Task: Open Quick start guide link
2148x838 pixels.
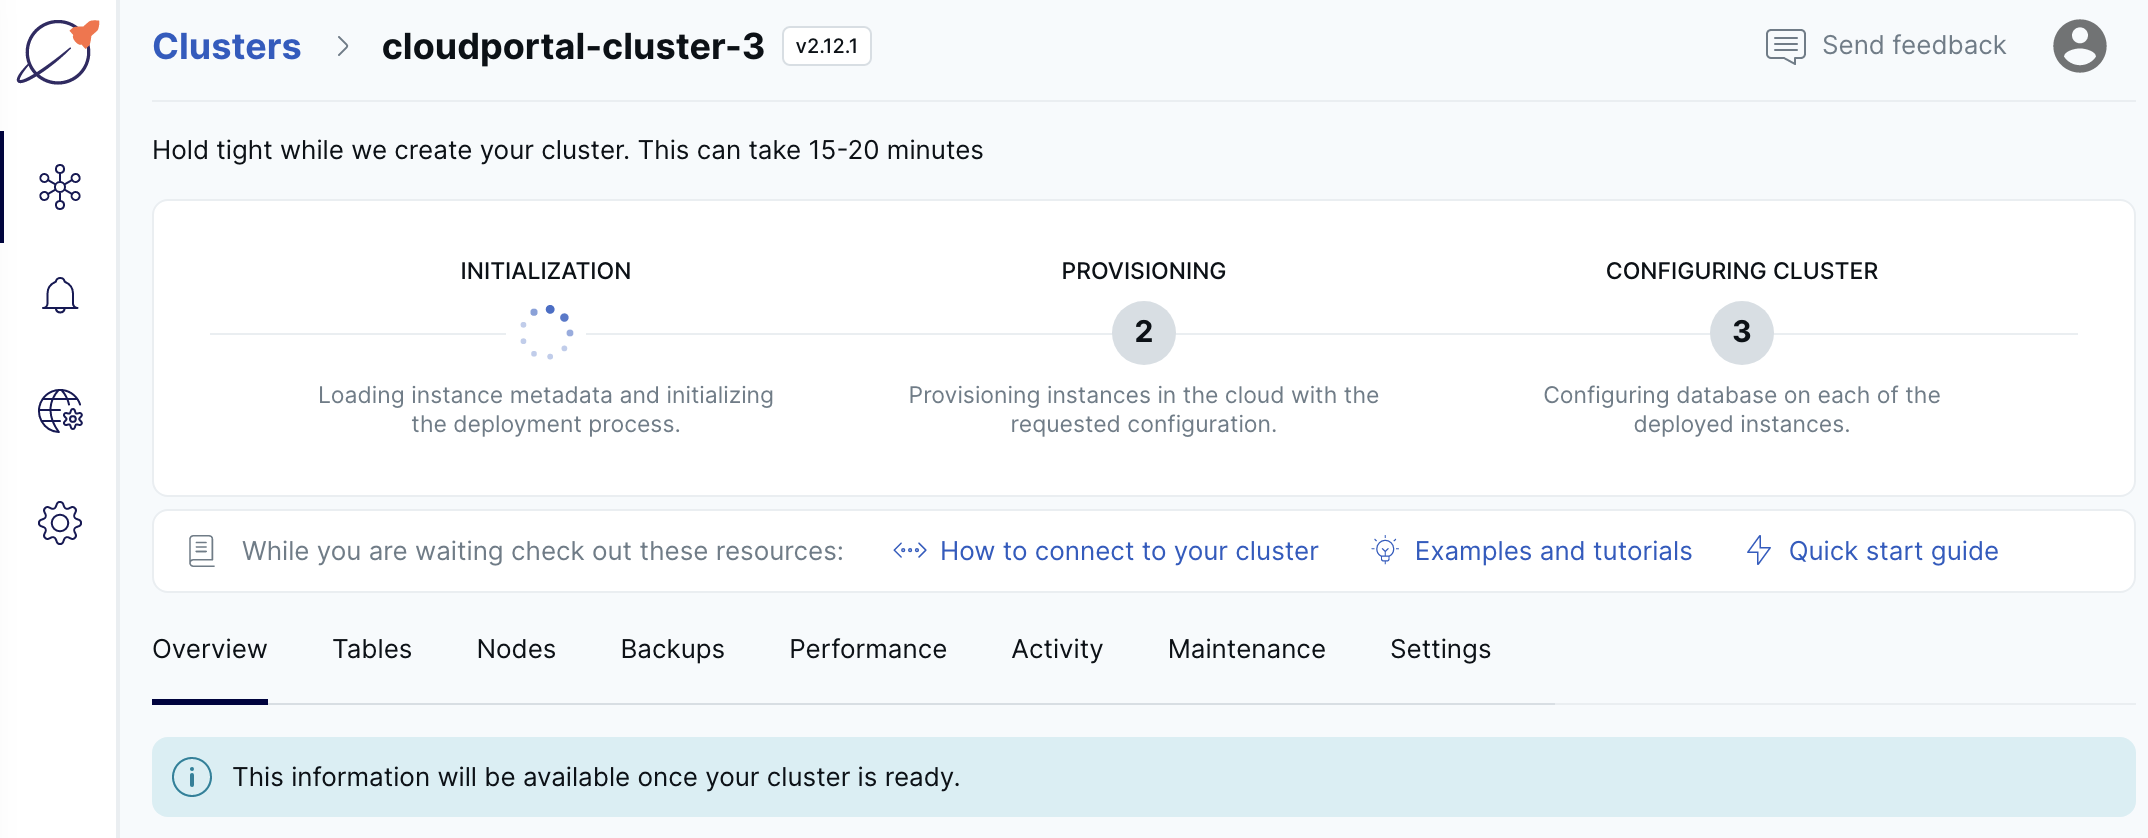Action: click(1893, 551)
